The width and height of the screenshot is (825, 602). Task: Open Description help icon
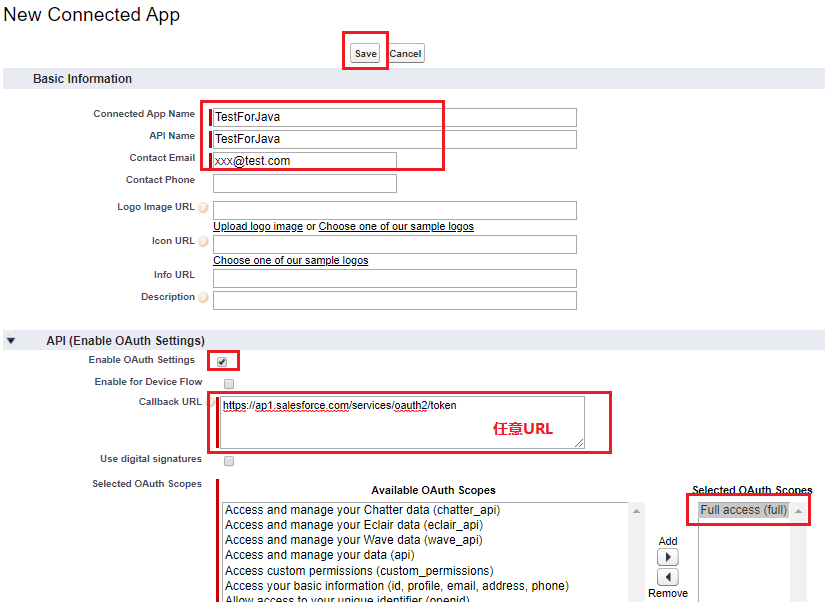point(203,298)
